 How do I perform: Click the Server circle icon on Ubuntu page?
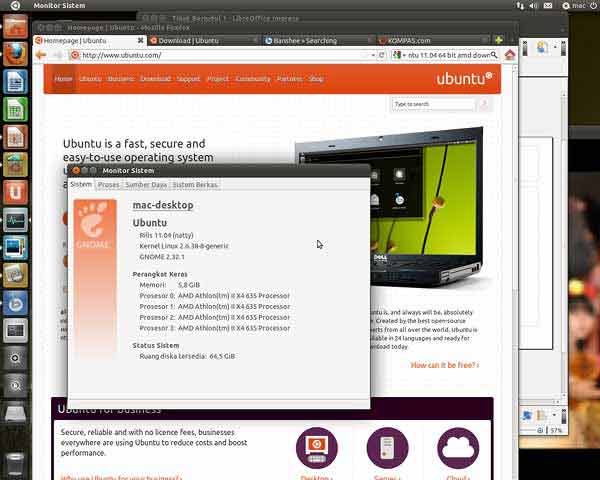pyautogui.click(x=387, y=448)
